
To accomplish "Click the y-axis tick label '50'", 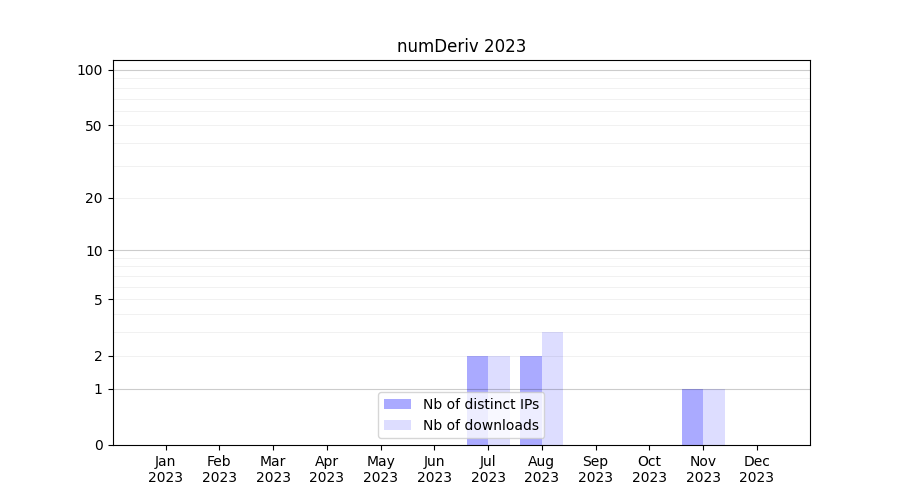I will (94, 126).
